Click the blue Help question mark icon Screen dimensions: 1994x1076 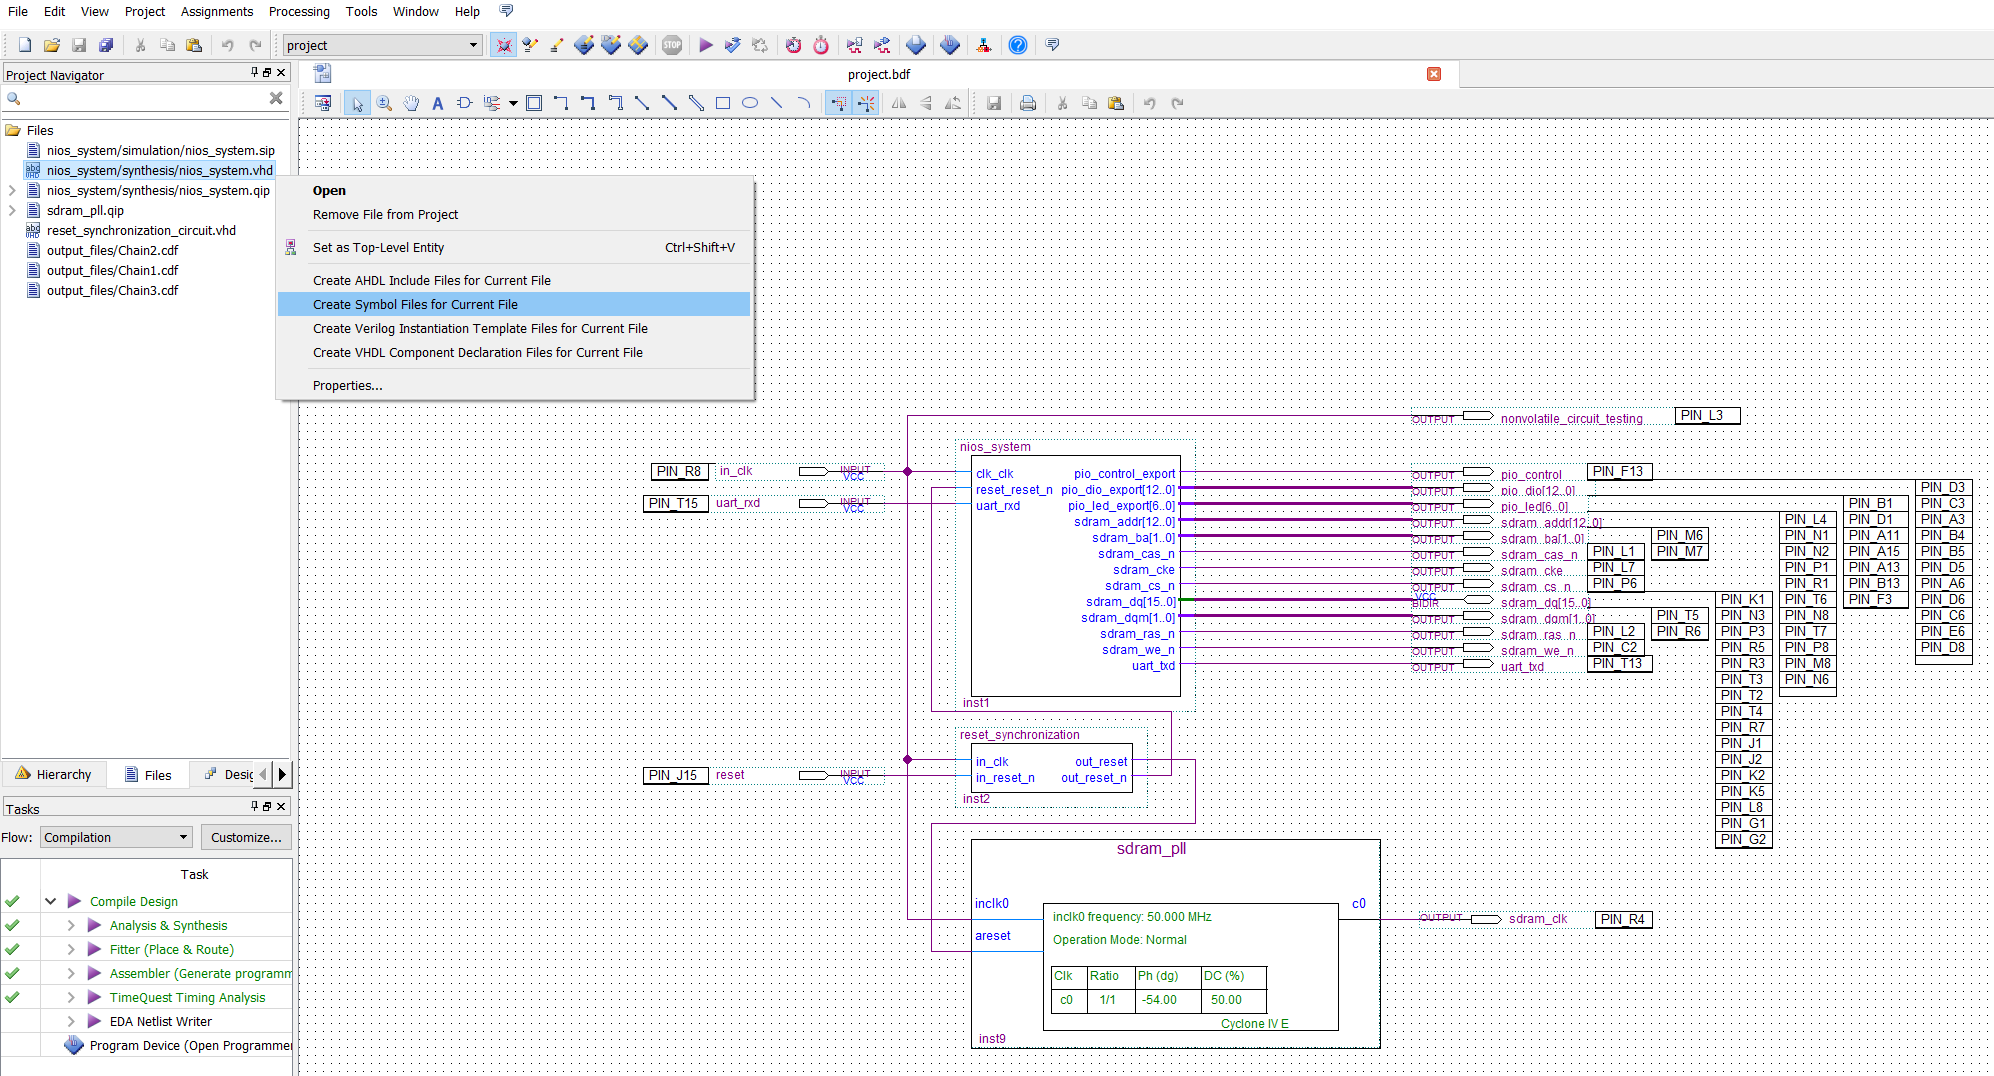click(1018, 45)
